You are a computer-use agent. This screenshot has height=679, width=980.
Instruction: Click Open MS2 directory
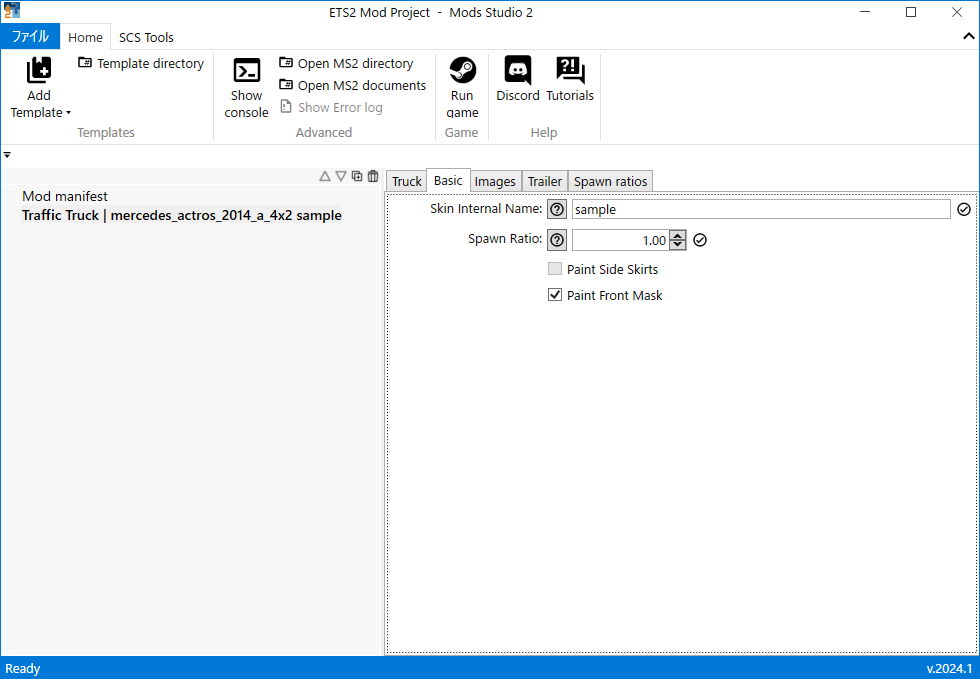click(346, 63)
